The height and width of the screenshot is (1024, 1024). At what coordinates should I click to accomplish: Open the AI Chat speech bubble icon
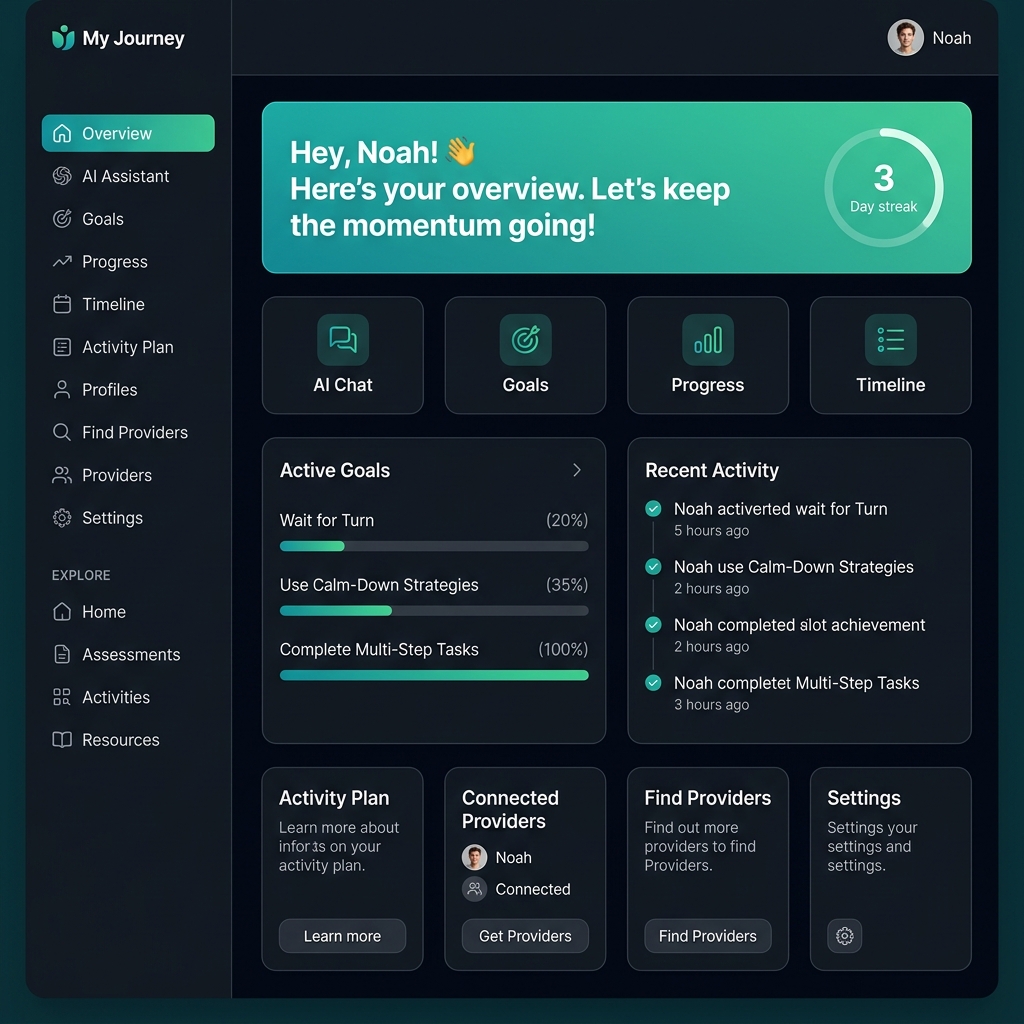342,338
